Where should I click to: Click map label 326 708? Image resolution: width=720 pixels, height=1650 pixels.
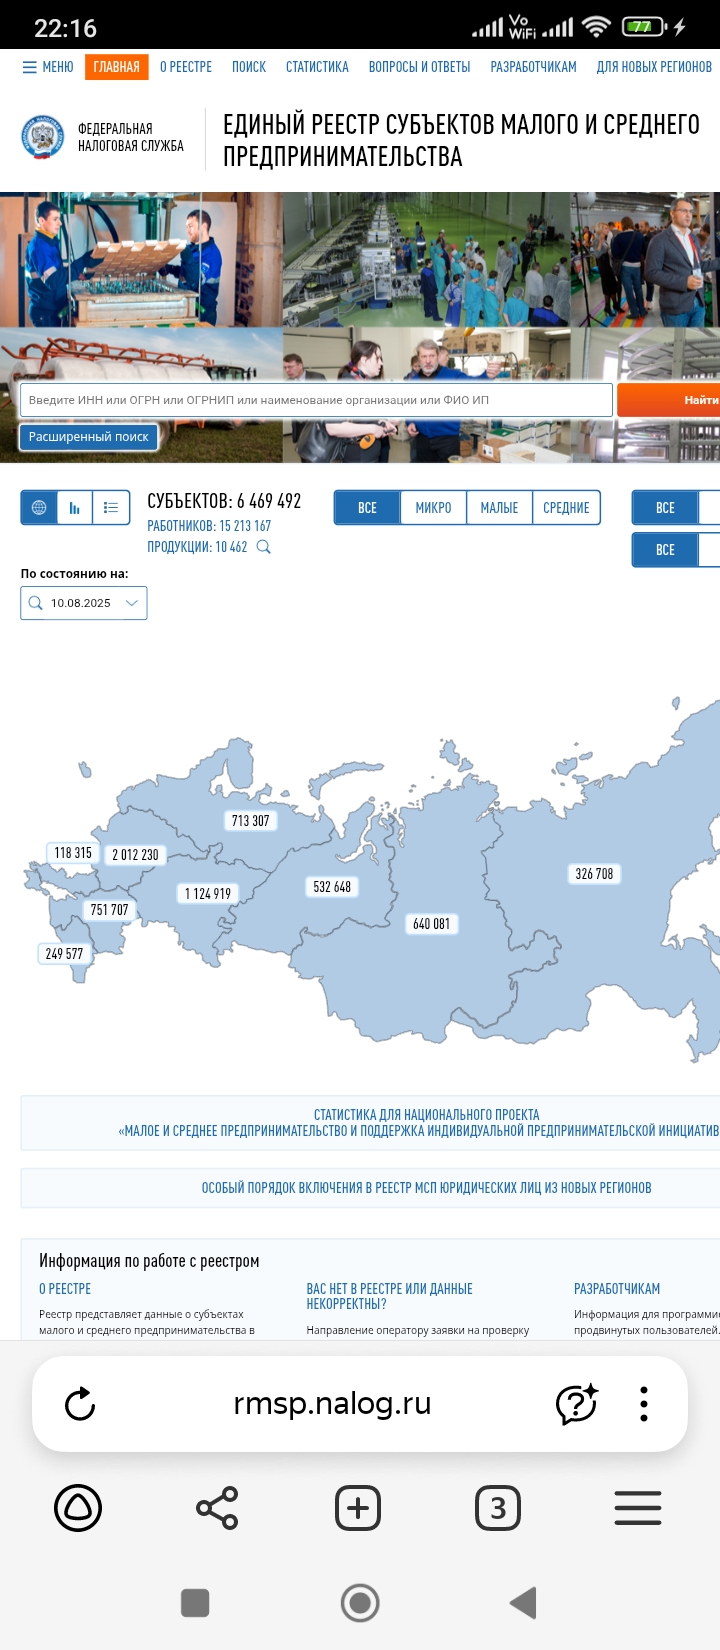click(594, 874)
